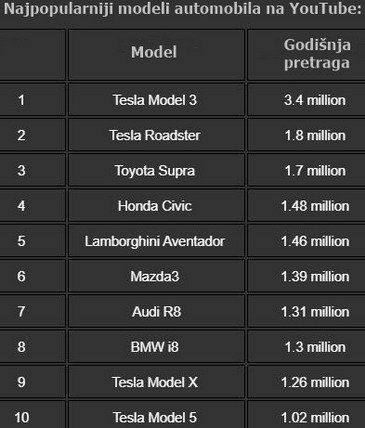This screenshot has width=365, height=428.
Task: Click the Audi R8 cell
Action: (156, 312)
